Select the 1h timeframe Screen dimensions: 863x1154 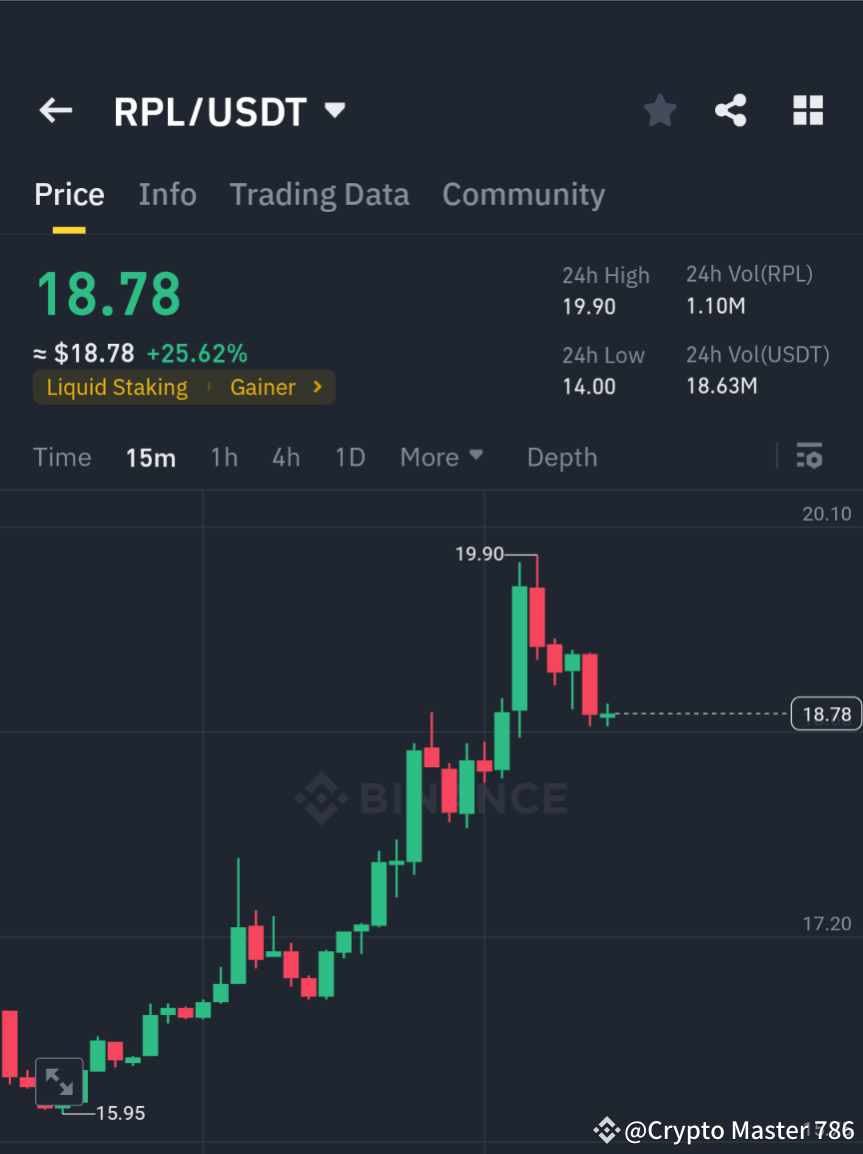(x=223, y=456)
